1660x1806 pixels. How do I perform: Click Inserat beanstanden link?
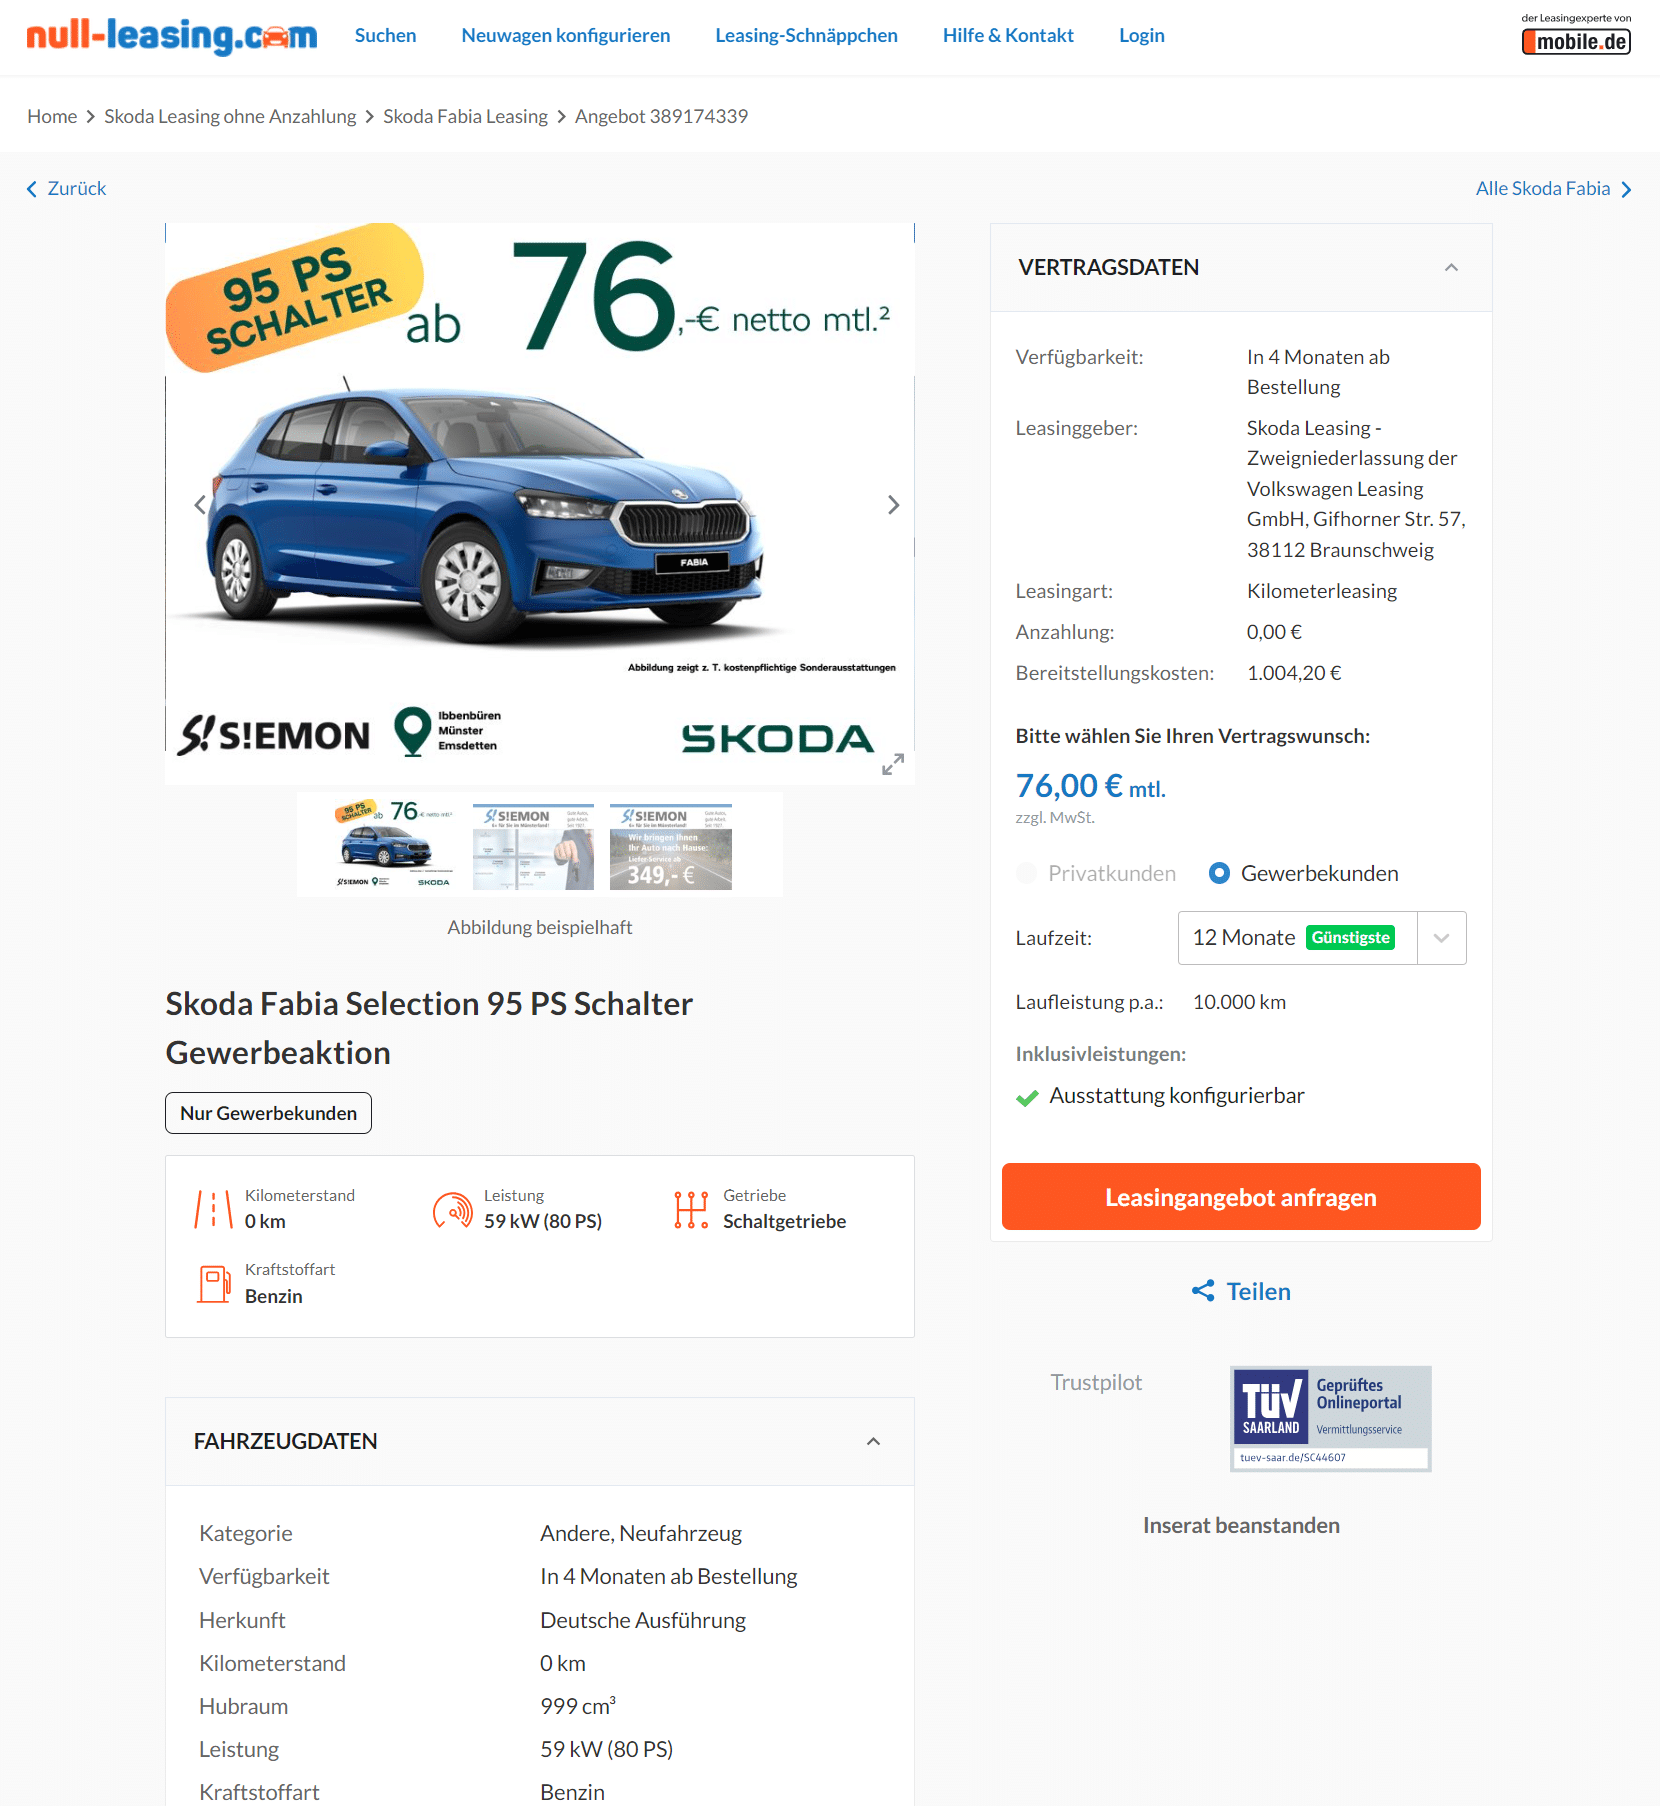pos(1241,1525)
